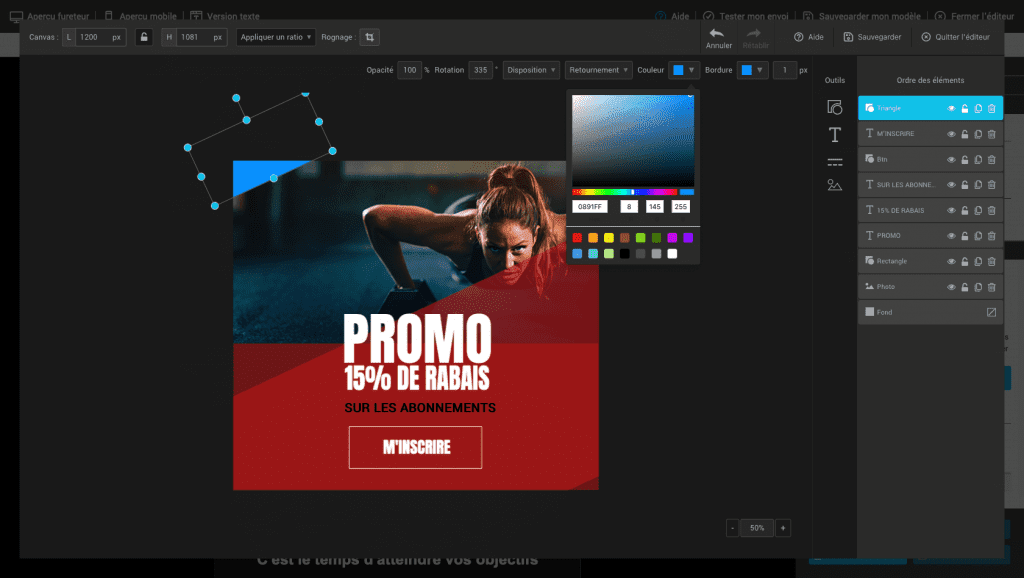The image size is (1024, 578).
Task: Open the Disposition dropdown
Action: click(531, 70)
